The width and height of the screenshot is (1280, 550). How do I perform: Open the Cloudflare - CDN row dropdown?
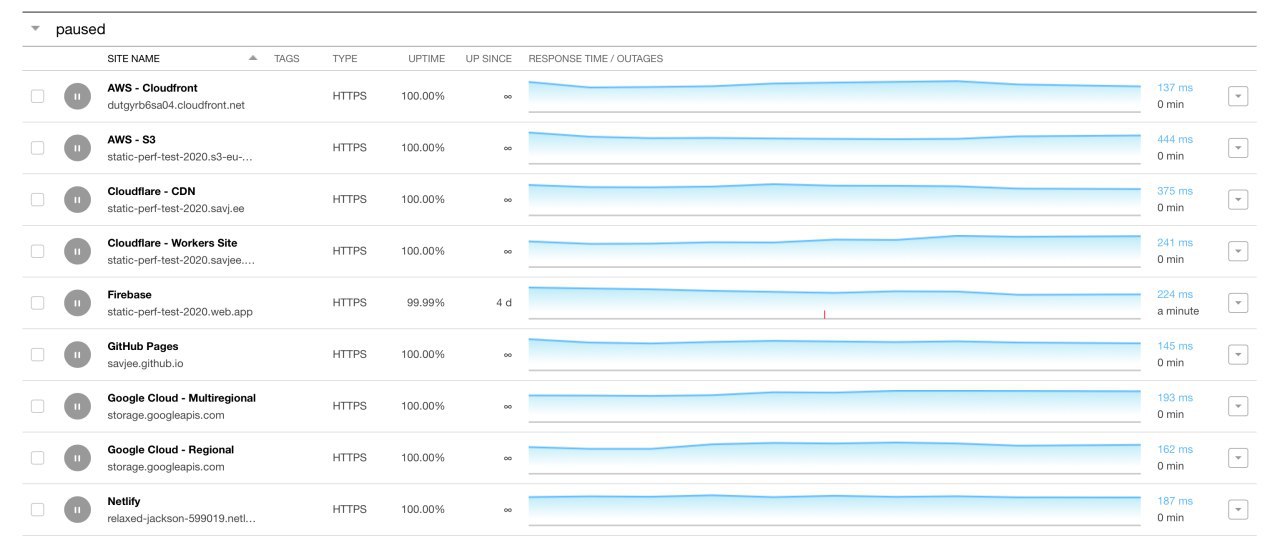point(1237,199)
